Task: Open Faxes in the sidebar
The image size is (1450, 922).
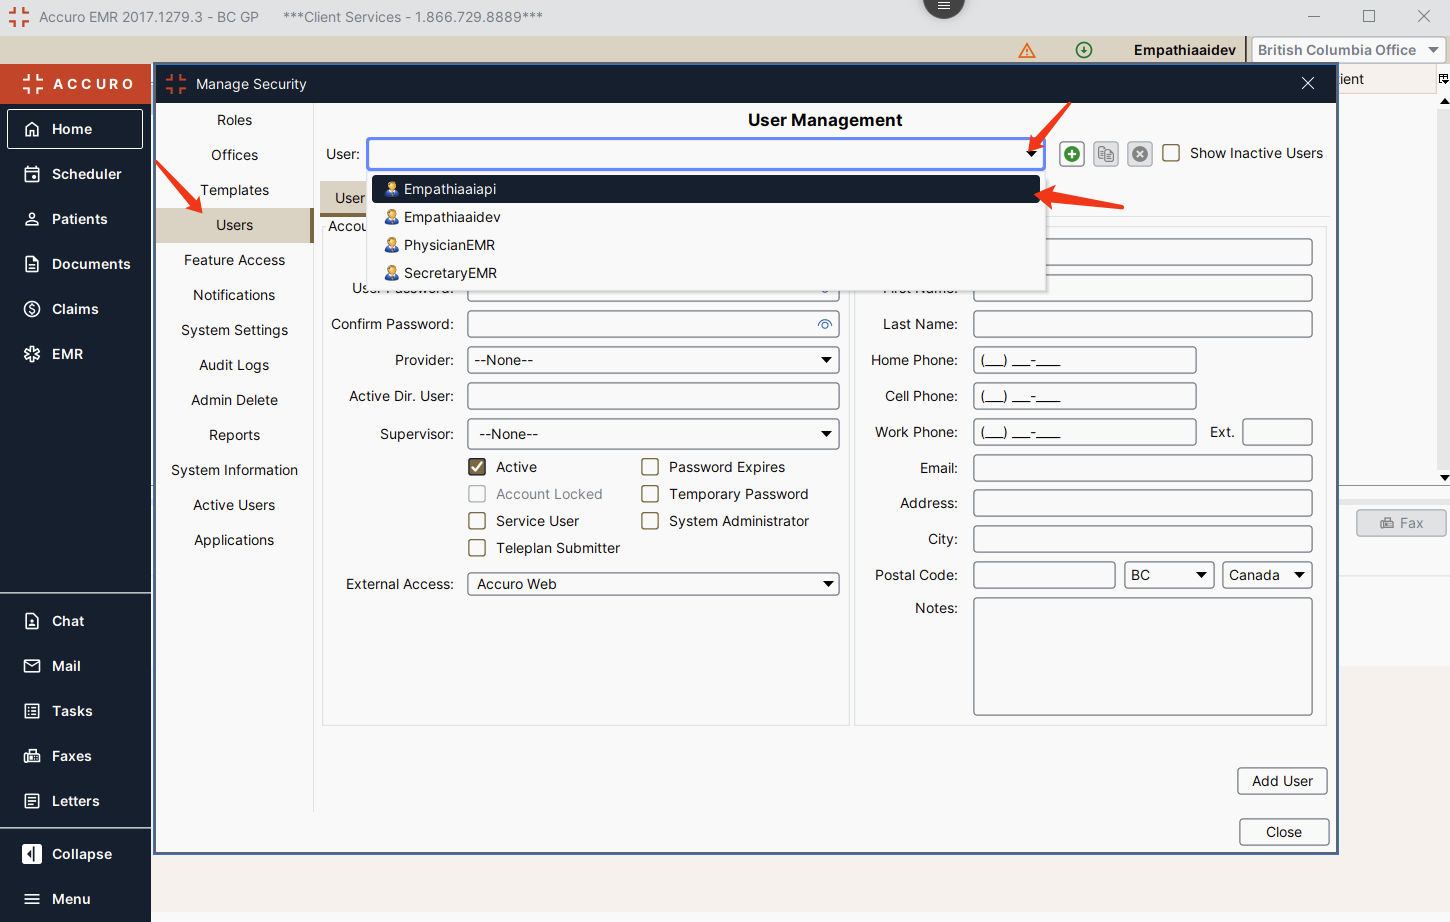Action: [x=75, y=756]
